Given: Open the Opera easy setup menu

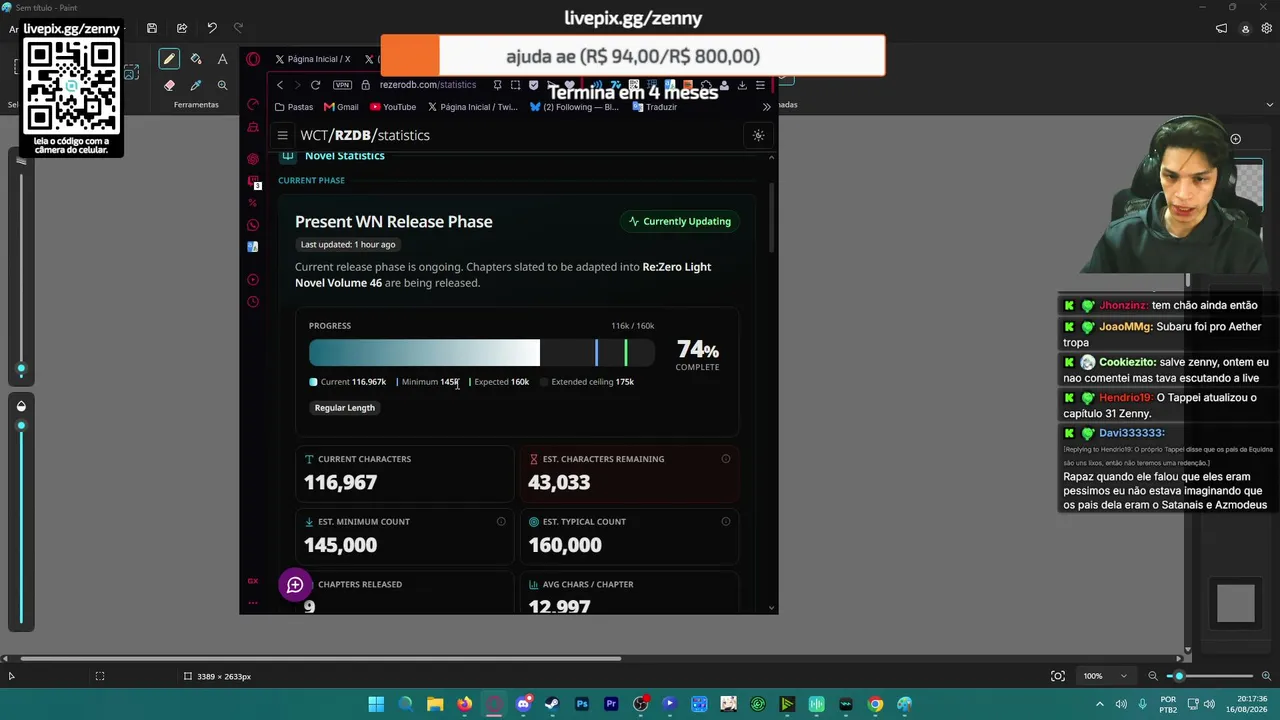Looking at the screenshot, I should (x=760, y=85).
